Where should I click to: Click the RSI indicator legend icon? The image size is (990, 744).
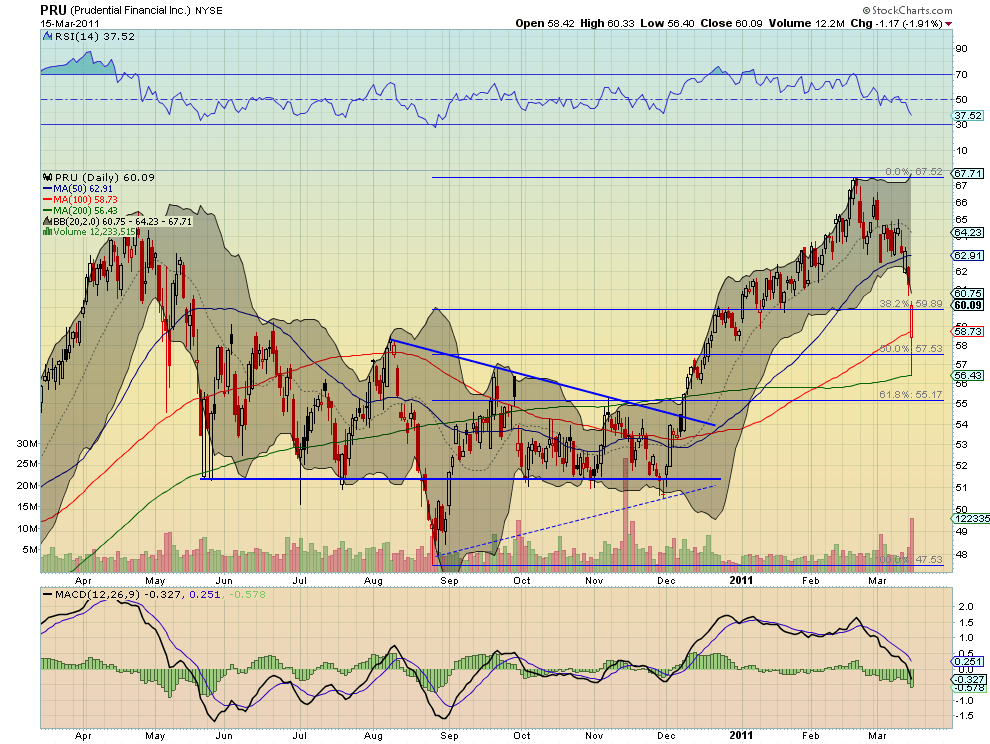47,37
